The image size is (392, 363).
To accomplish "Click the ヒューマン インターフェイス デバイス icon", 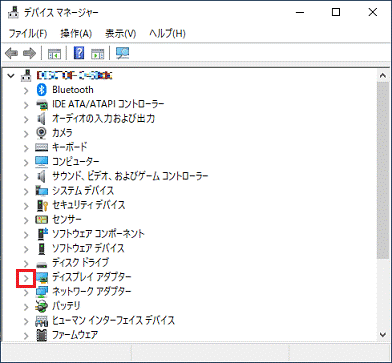I will (41, 321).
